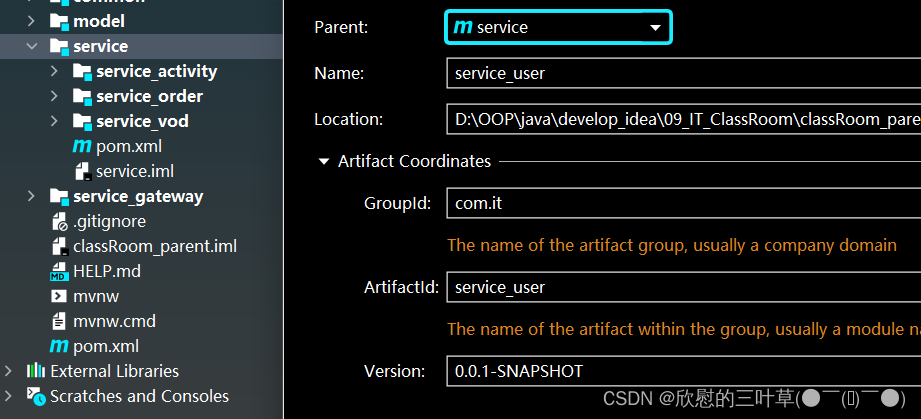
Task: Click Maven icon of root pom.xml
Action: (x=59, y=346)
